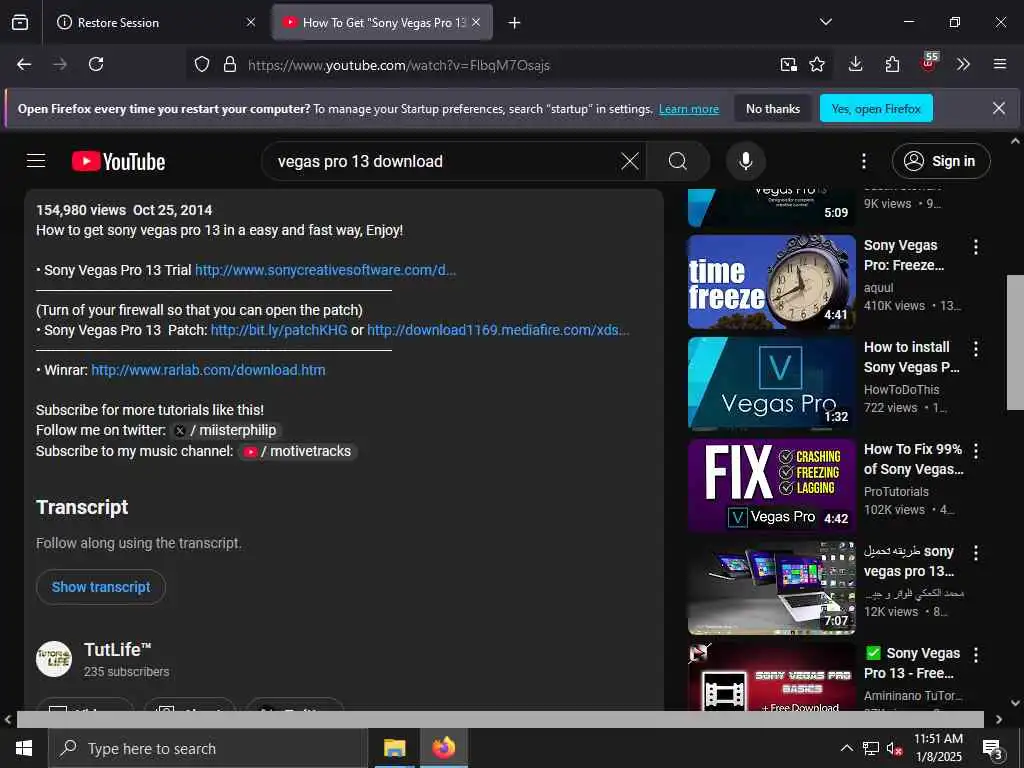List all tabs dropdown arrow
This screenshot has height=768, width=1024.
point(825,22)
